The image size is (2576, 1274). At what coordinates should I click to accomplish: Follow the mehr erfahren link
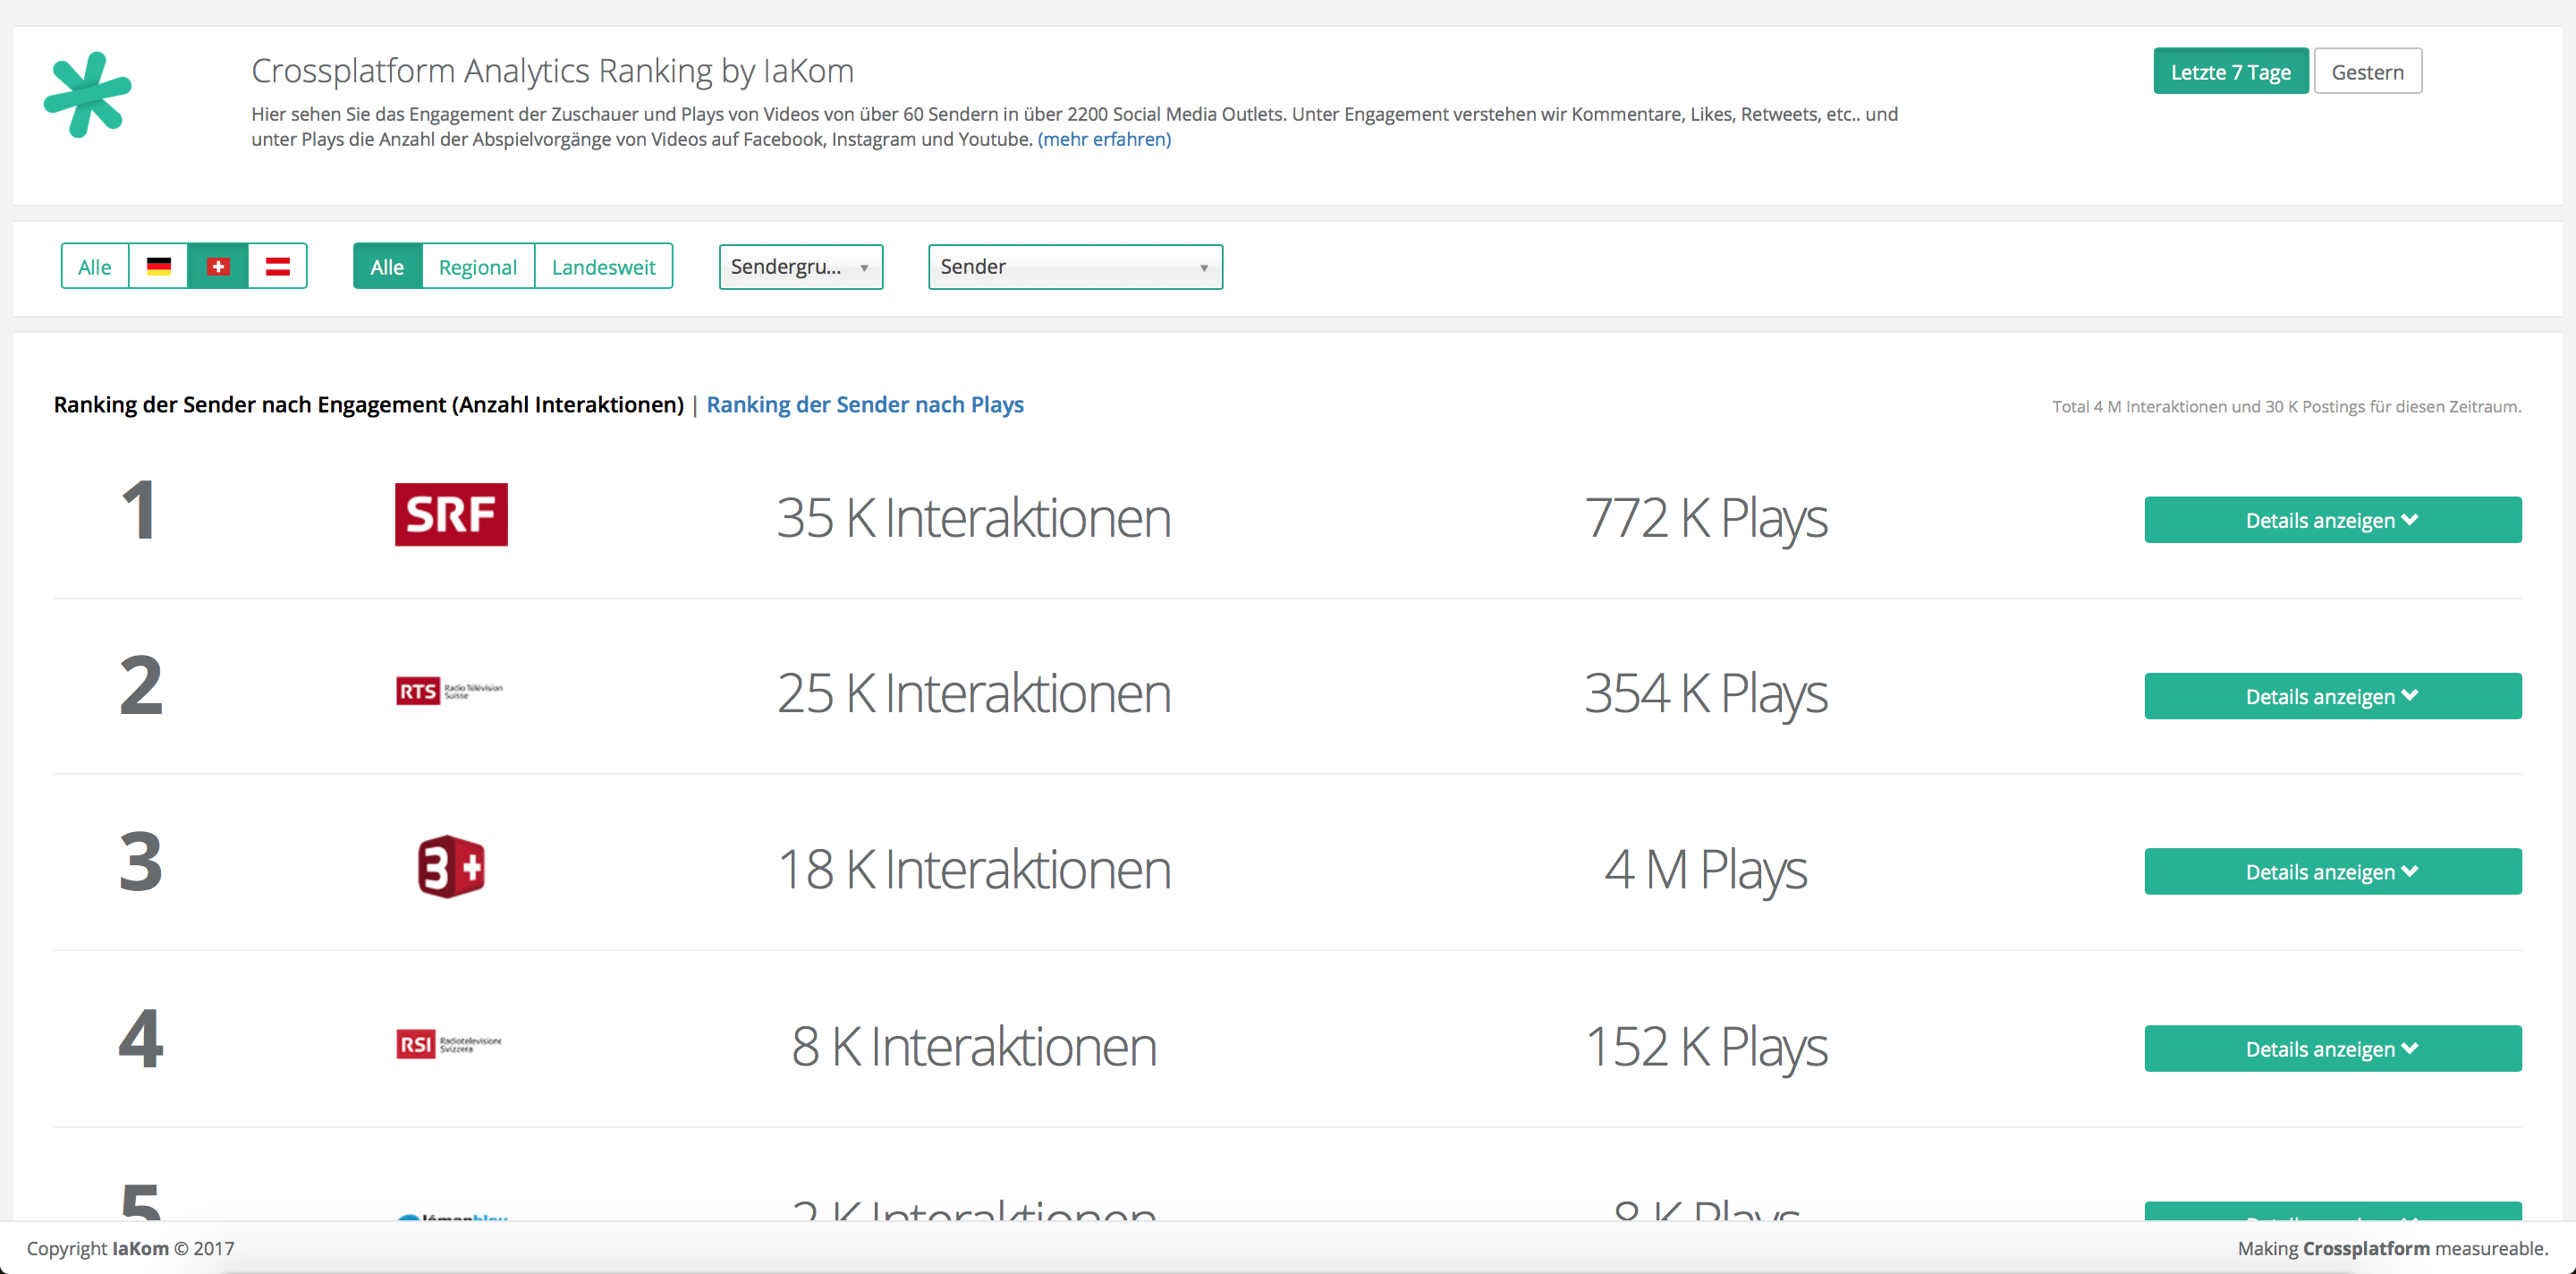pyautogui.click(x=1105, y=139)
